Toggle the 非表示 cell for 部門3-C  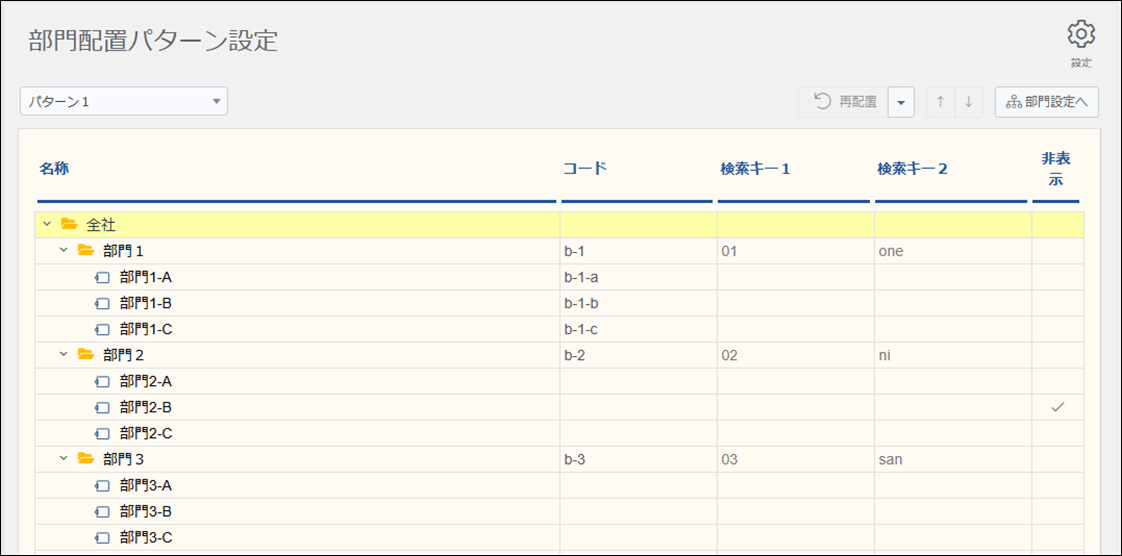click(x=1057, y=537)
